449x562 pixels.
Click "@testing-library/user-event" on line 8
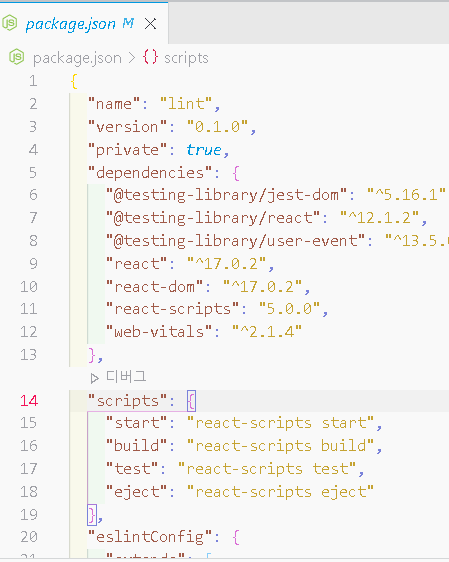pos(235,241)
